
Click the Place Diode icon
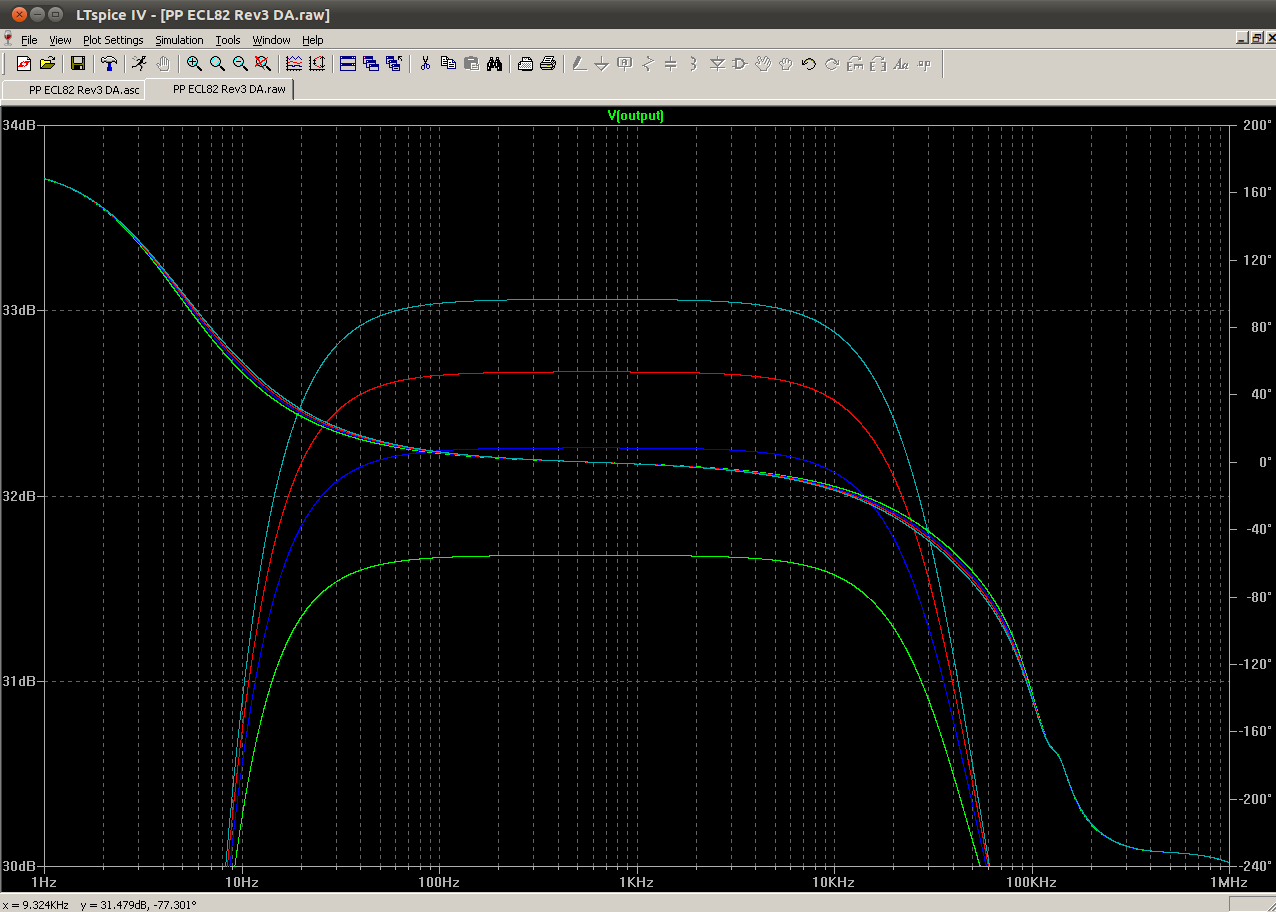click(x=717, y=64)
